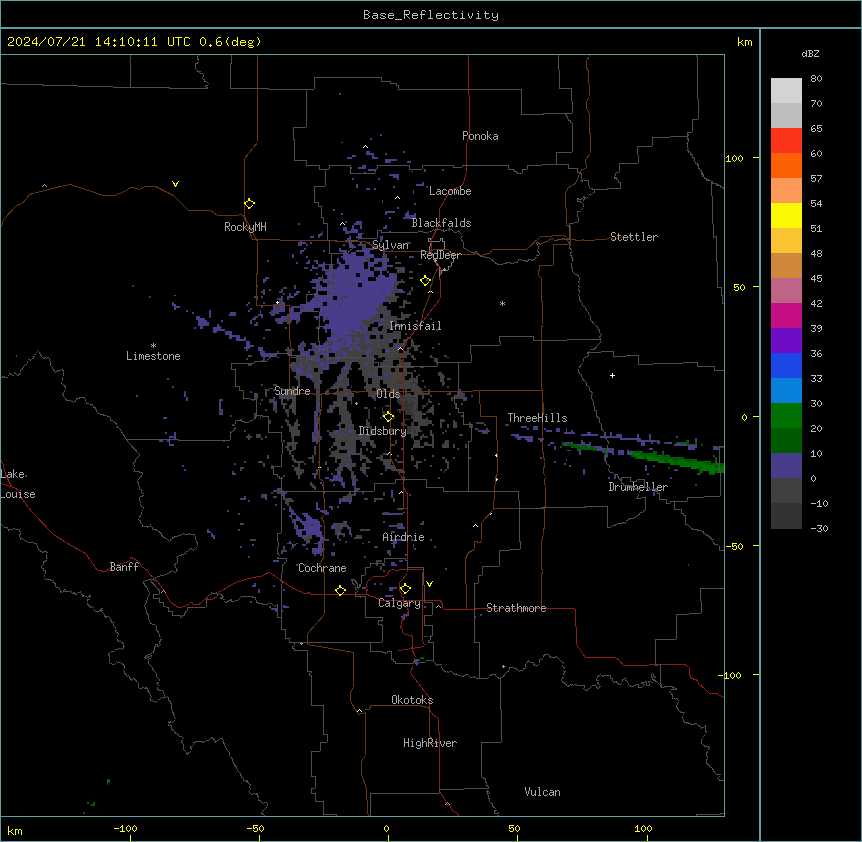Select the pink 45–42 dBZ legend swatch
The image size is (862, 842).
point(786,291)
